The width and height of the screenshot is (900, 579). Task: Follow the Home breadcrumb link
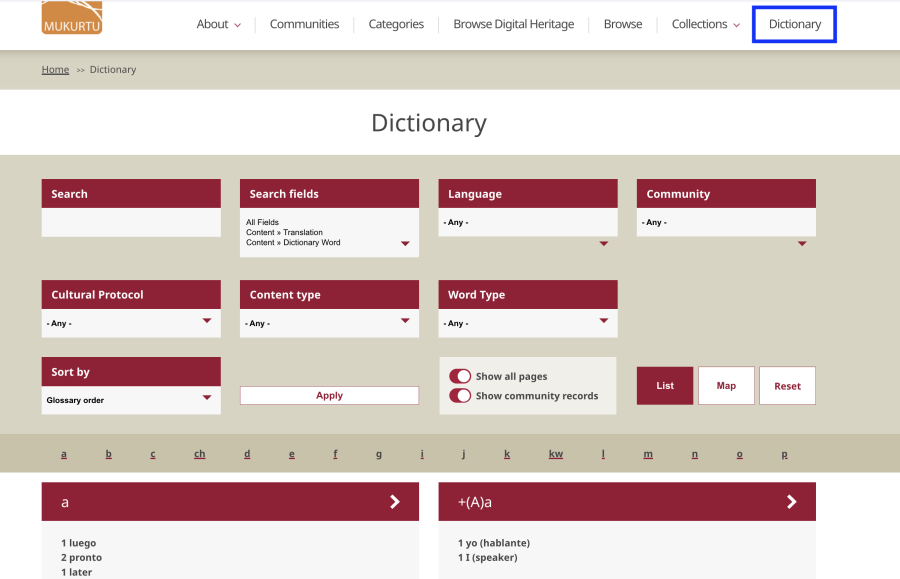tap(55, 69)
